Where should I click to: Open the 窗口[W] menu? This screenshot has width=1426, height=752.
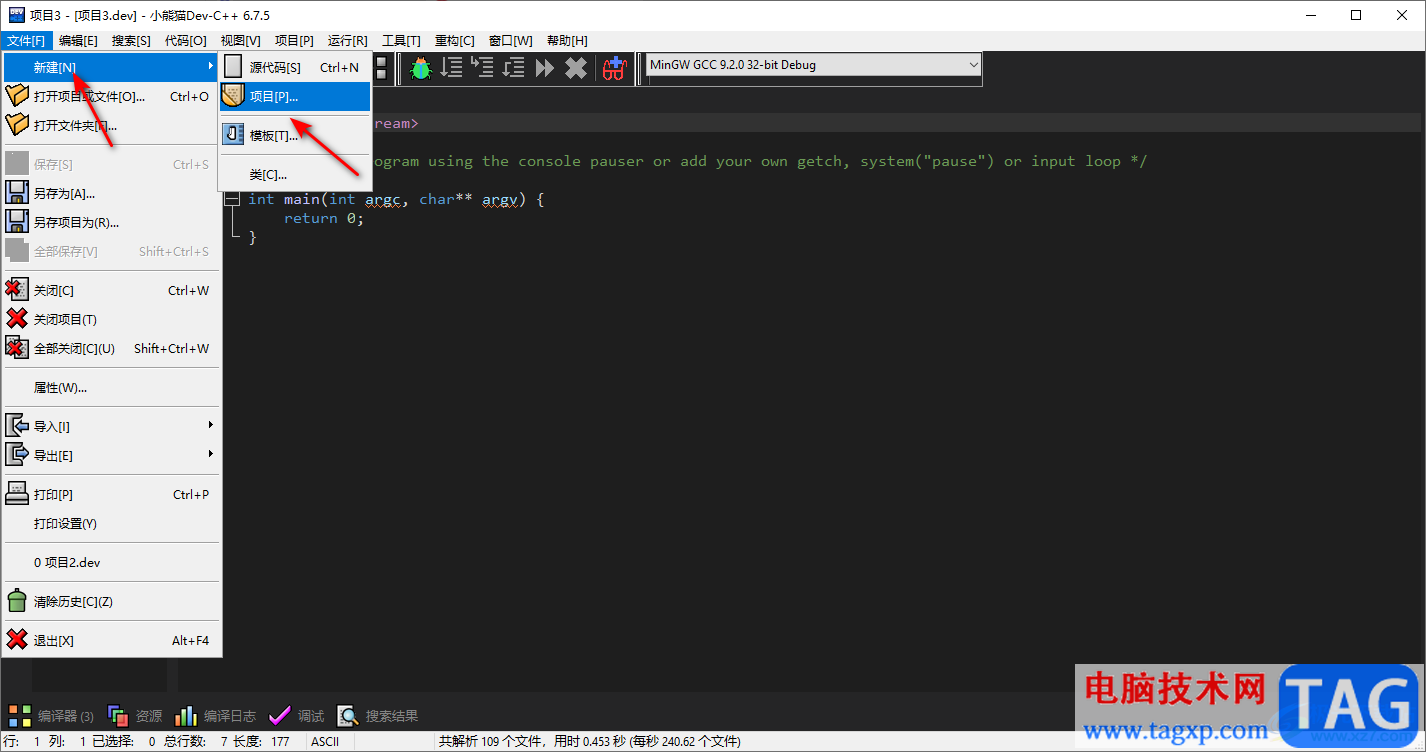tap(510, 40)
